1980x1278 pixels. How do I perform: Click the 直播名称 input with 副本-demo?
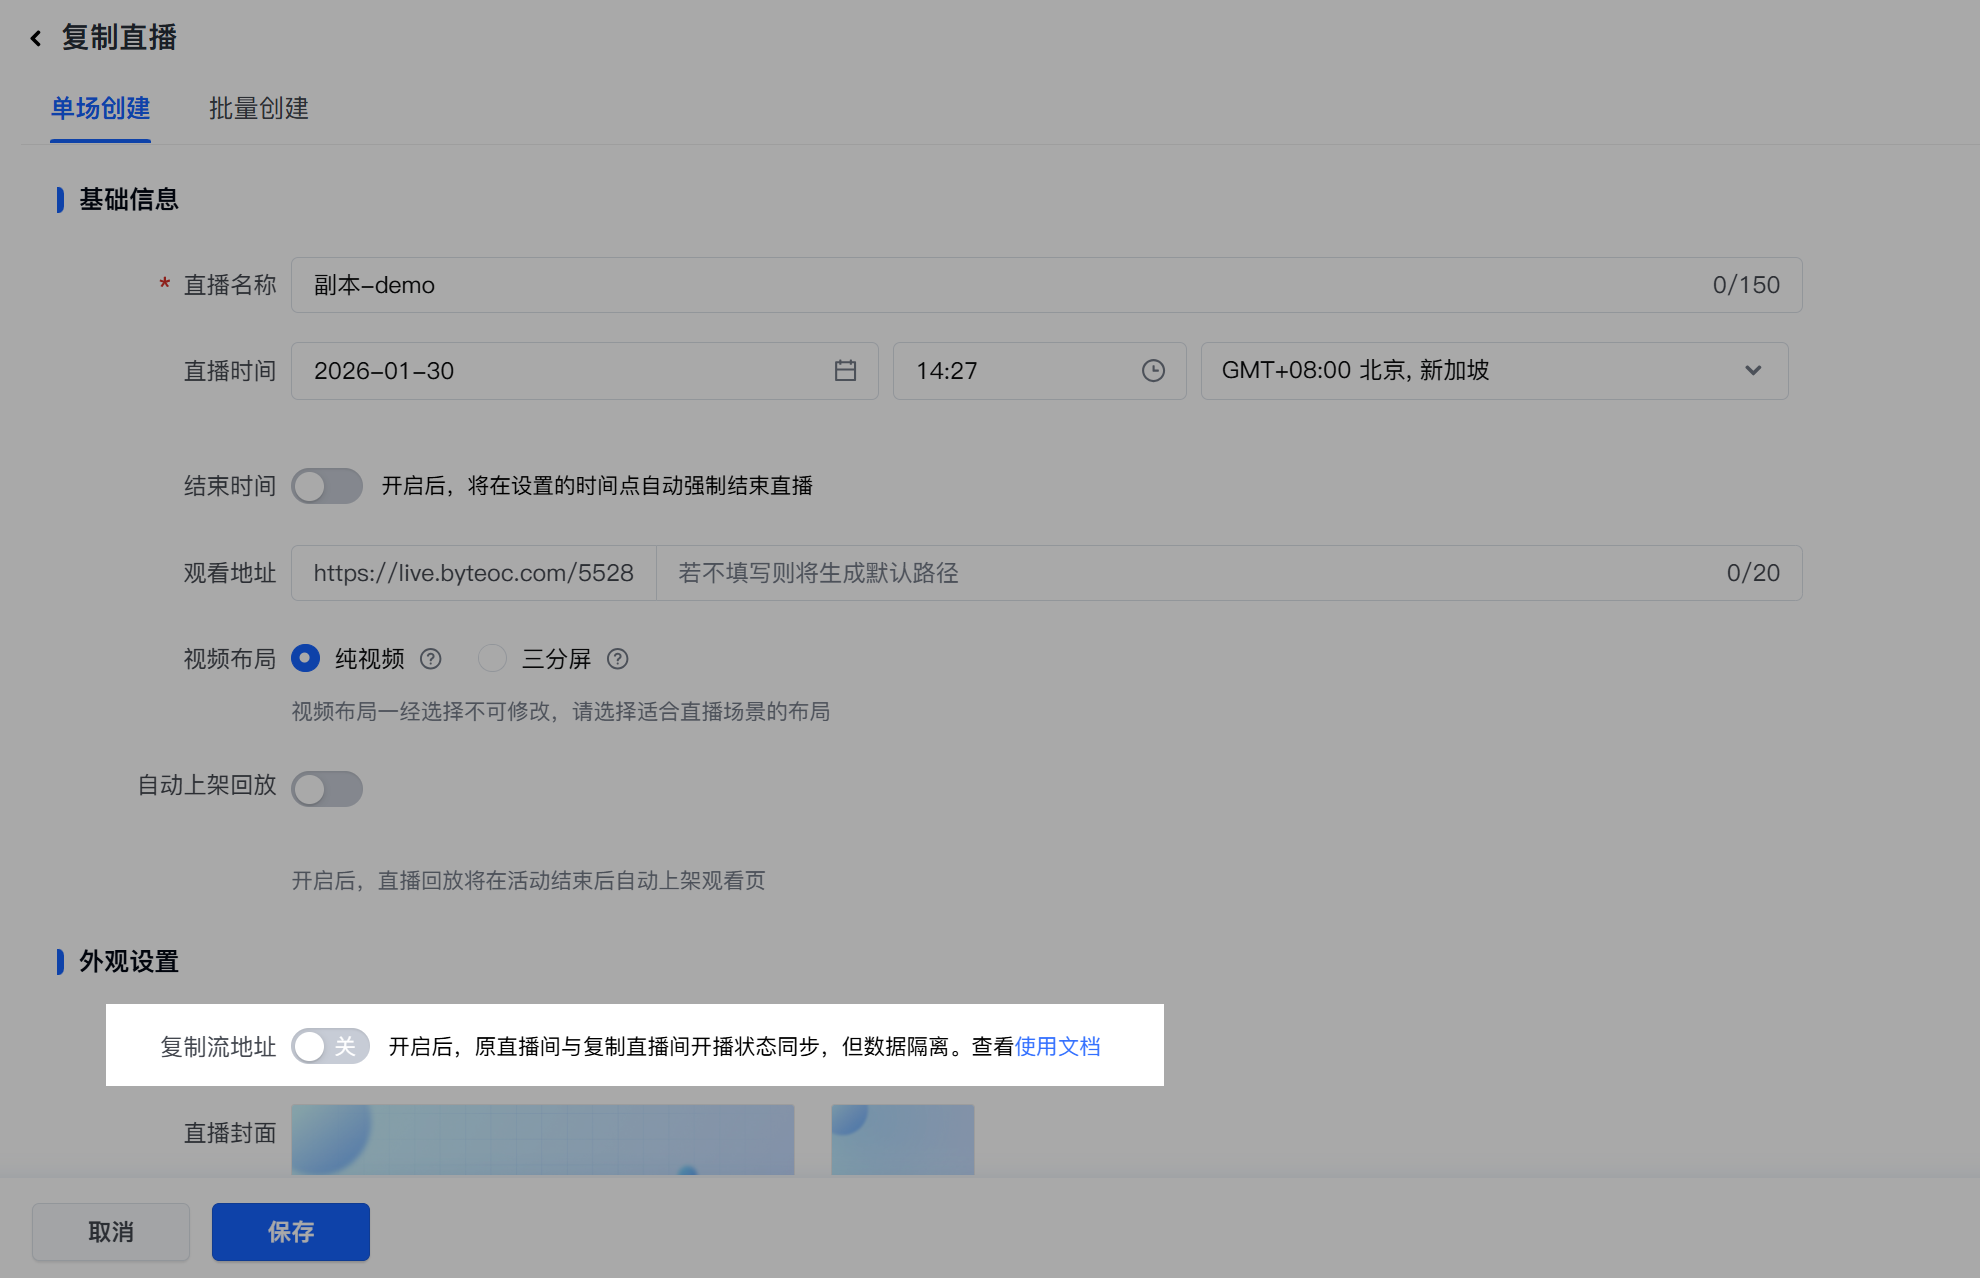[1046, 285]
